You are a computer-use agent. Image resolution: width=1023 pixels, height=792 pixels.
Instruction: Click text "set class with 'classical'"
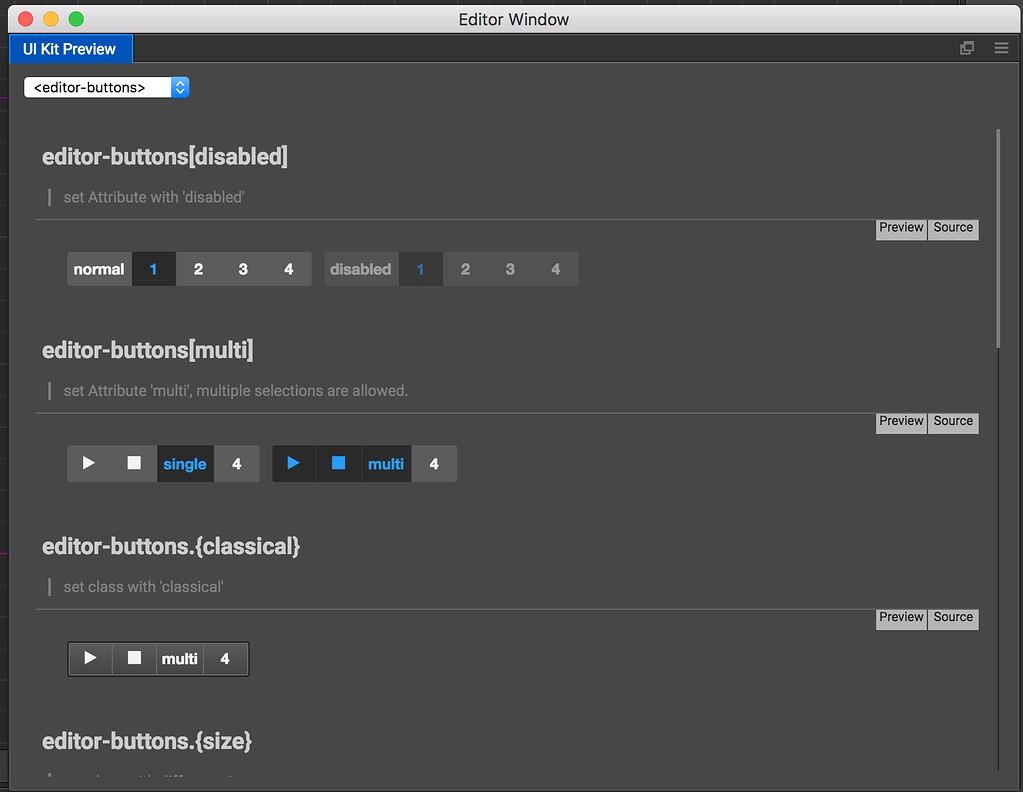(144, 586)
